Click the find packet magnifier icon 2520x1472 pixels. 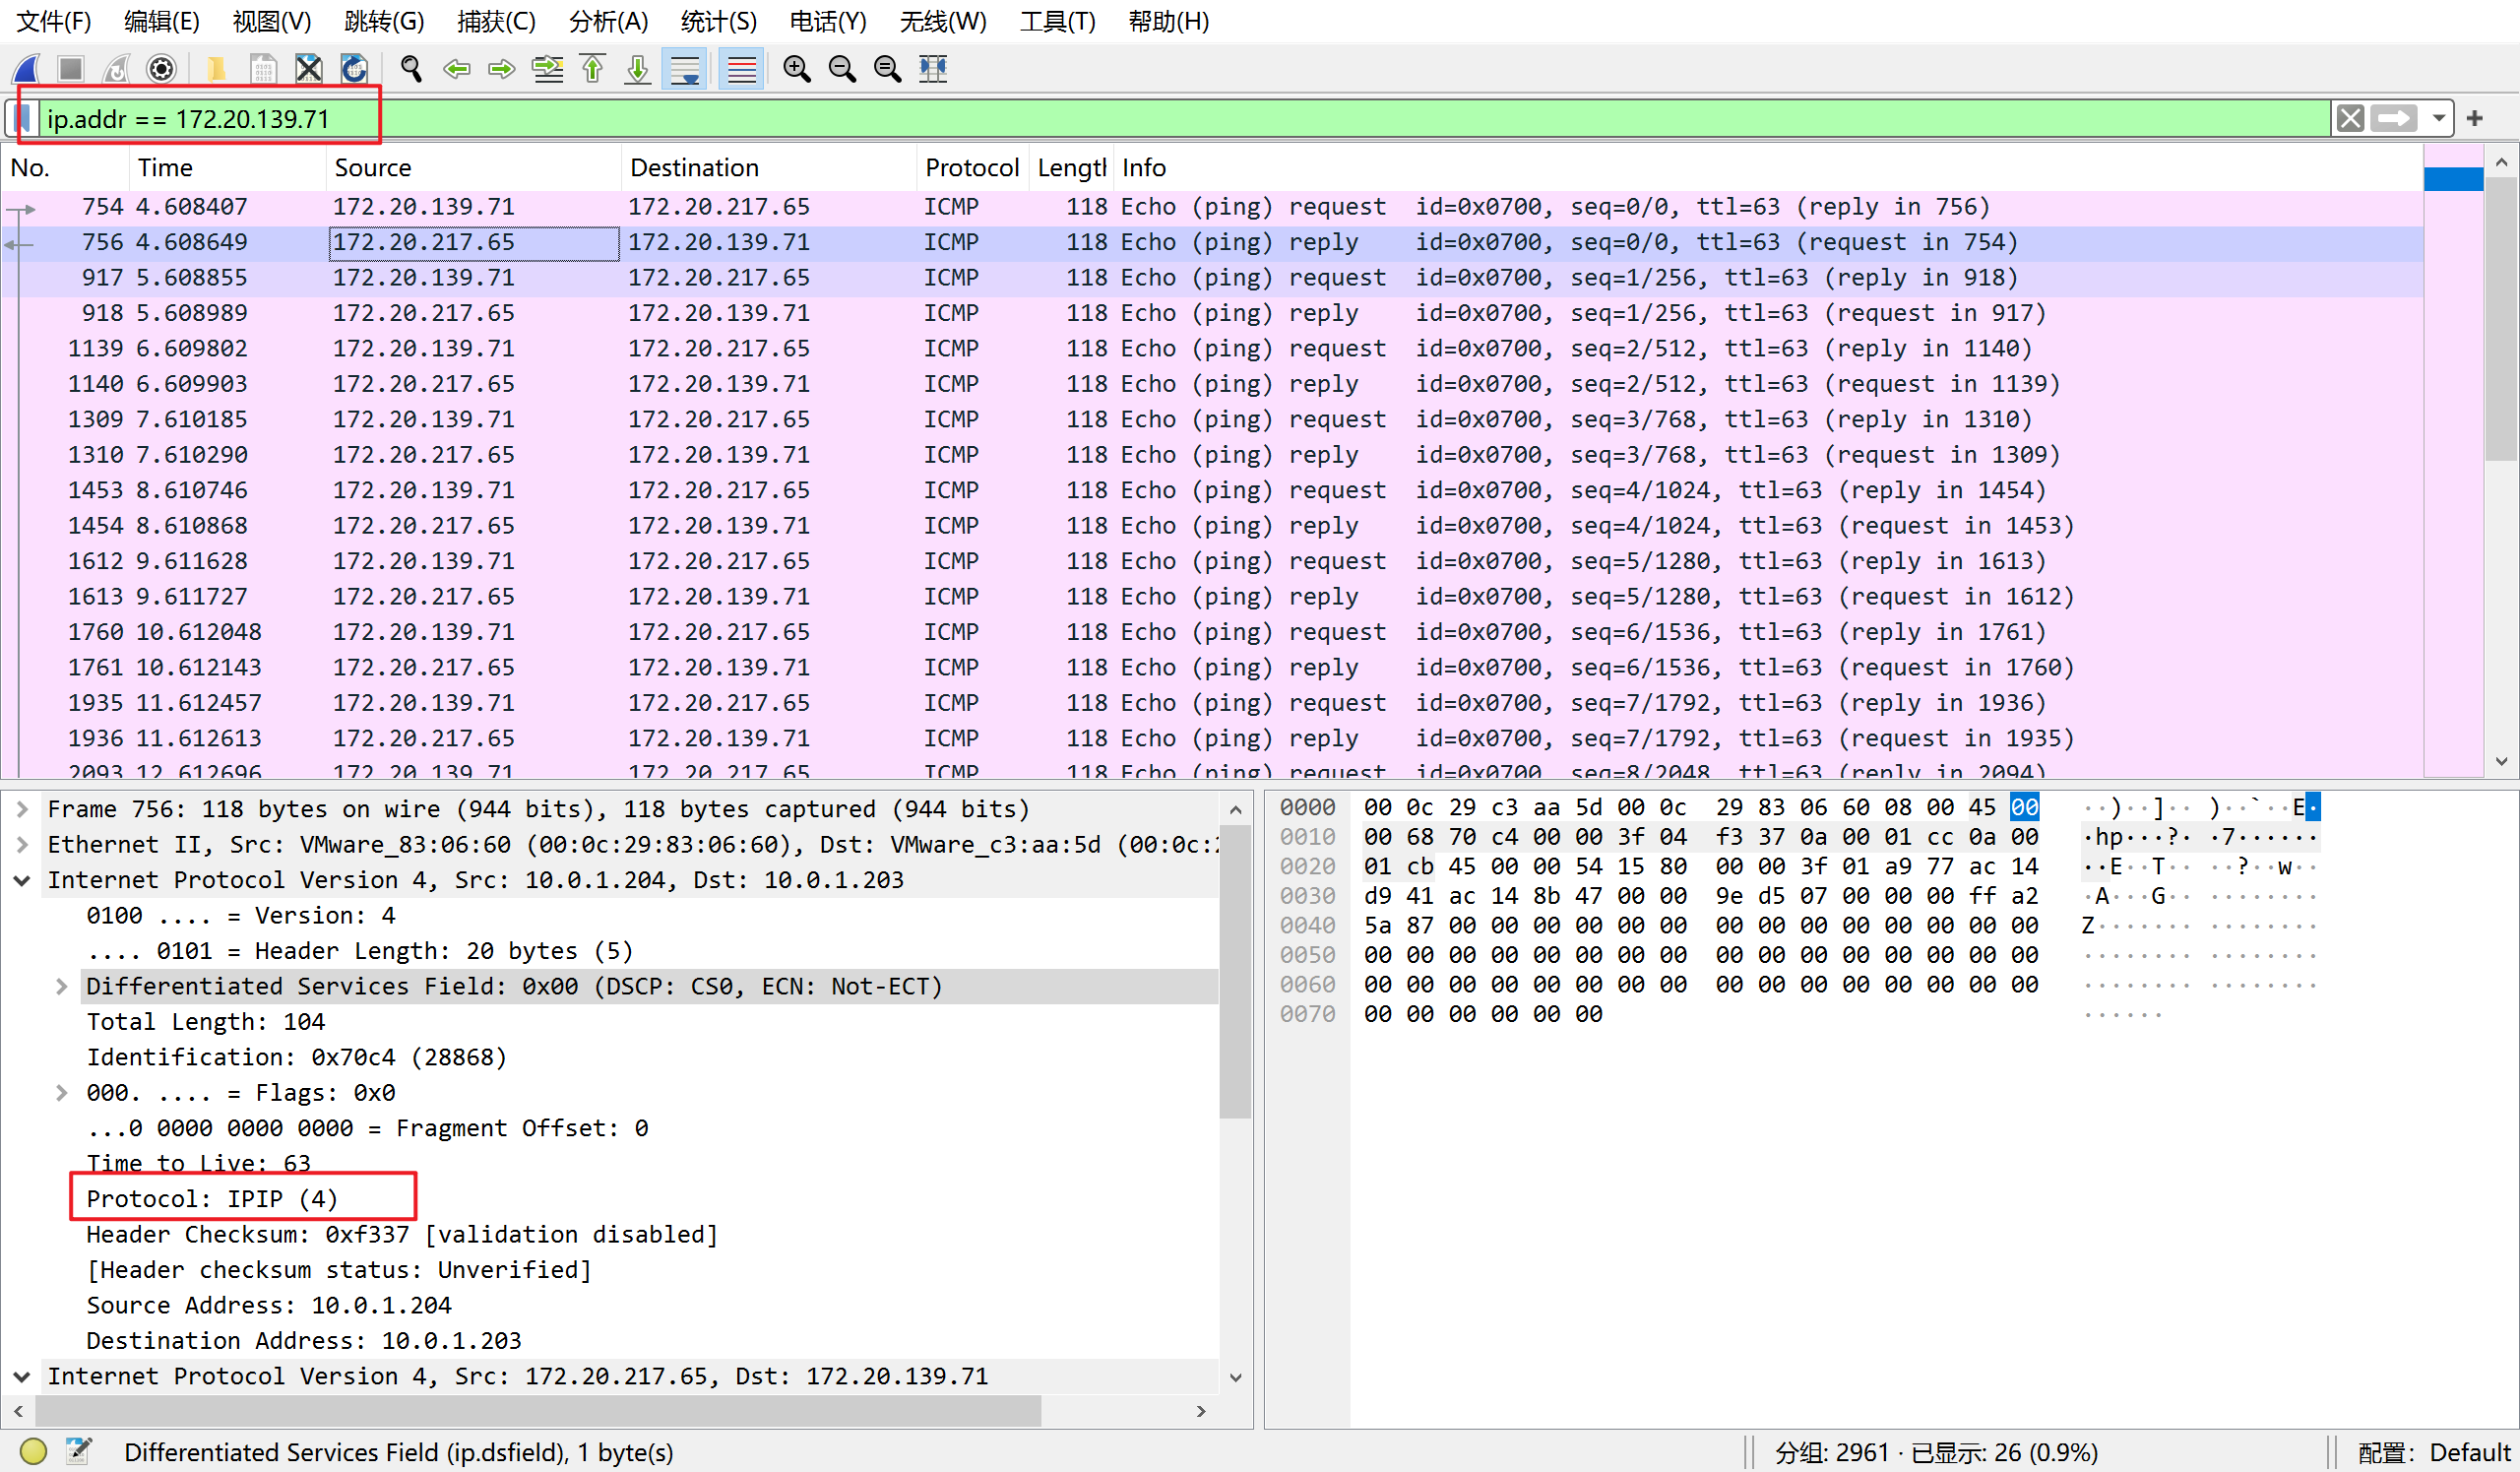pos(410,68)
